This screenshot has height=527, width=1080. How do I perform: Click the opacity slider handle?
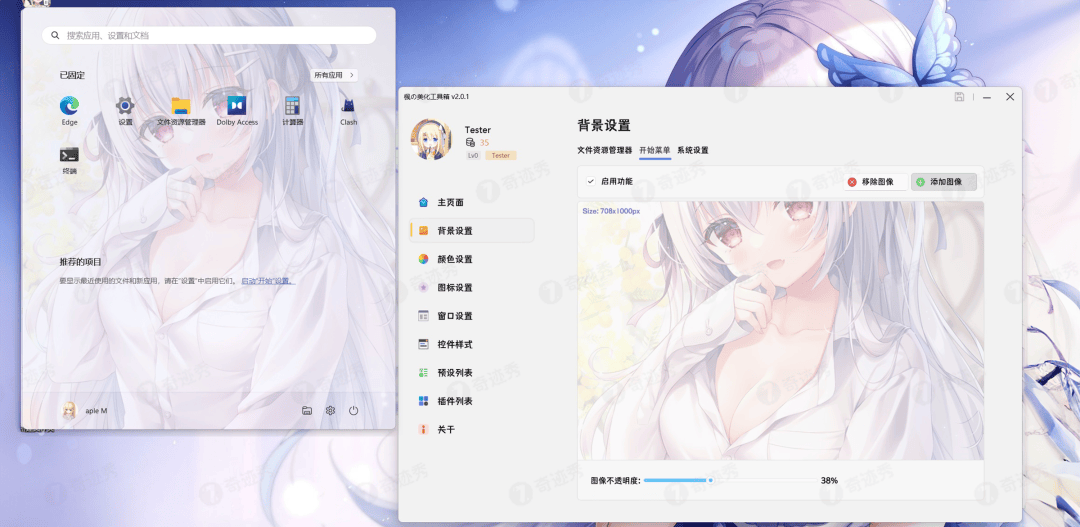click(x=710, y=480)
